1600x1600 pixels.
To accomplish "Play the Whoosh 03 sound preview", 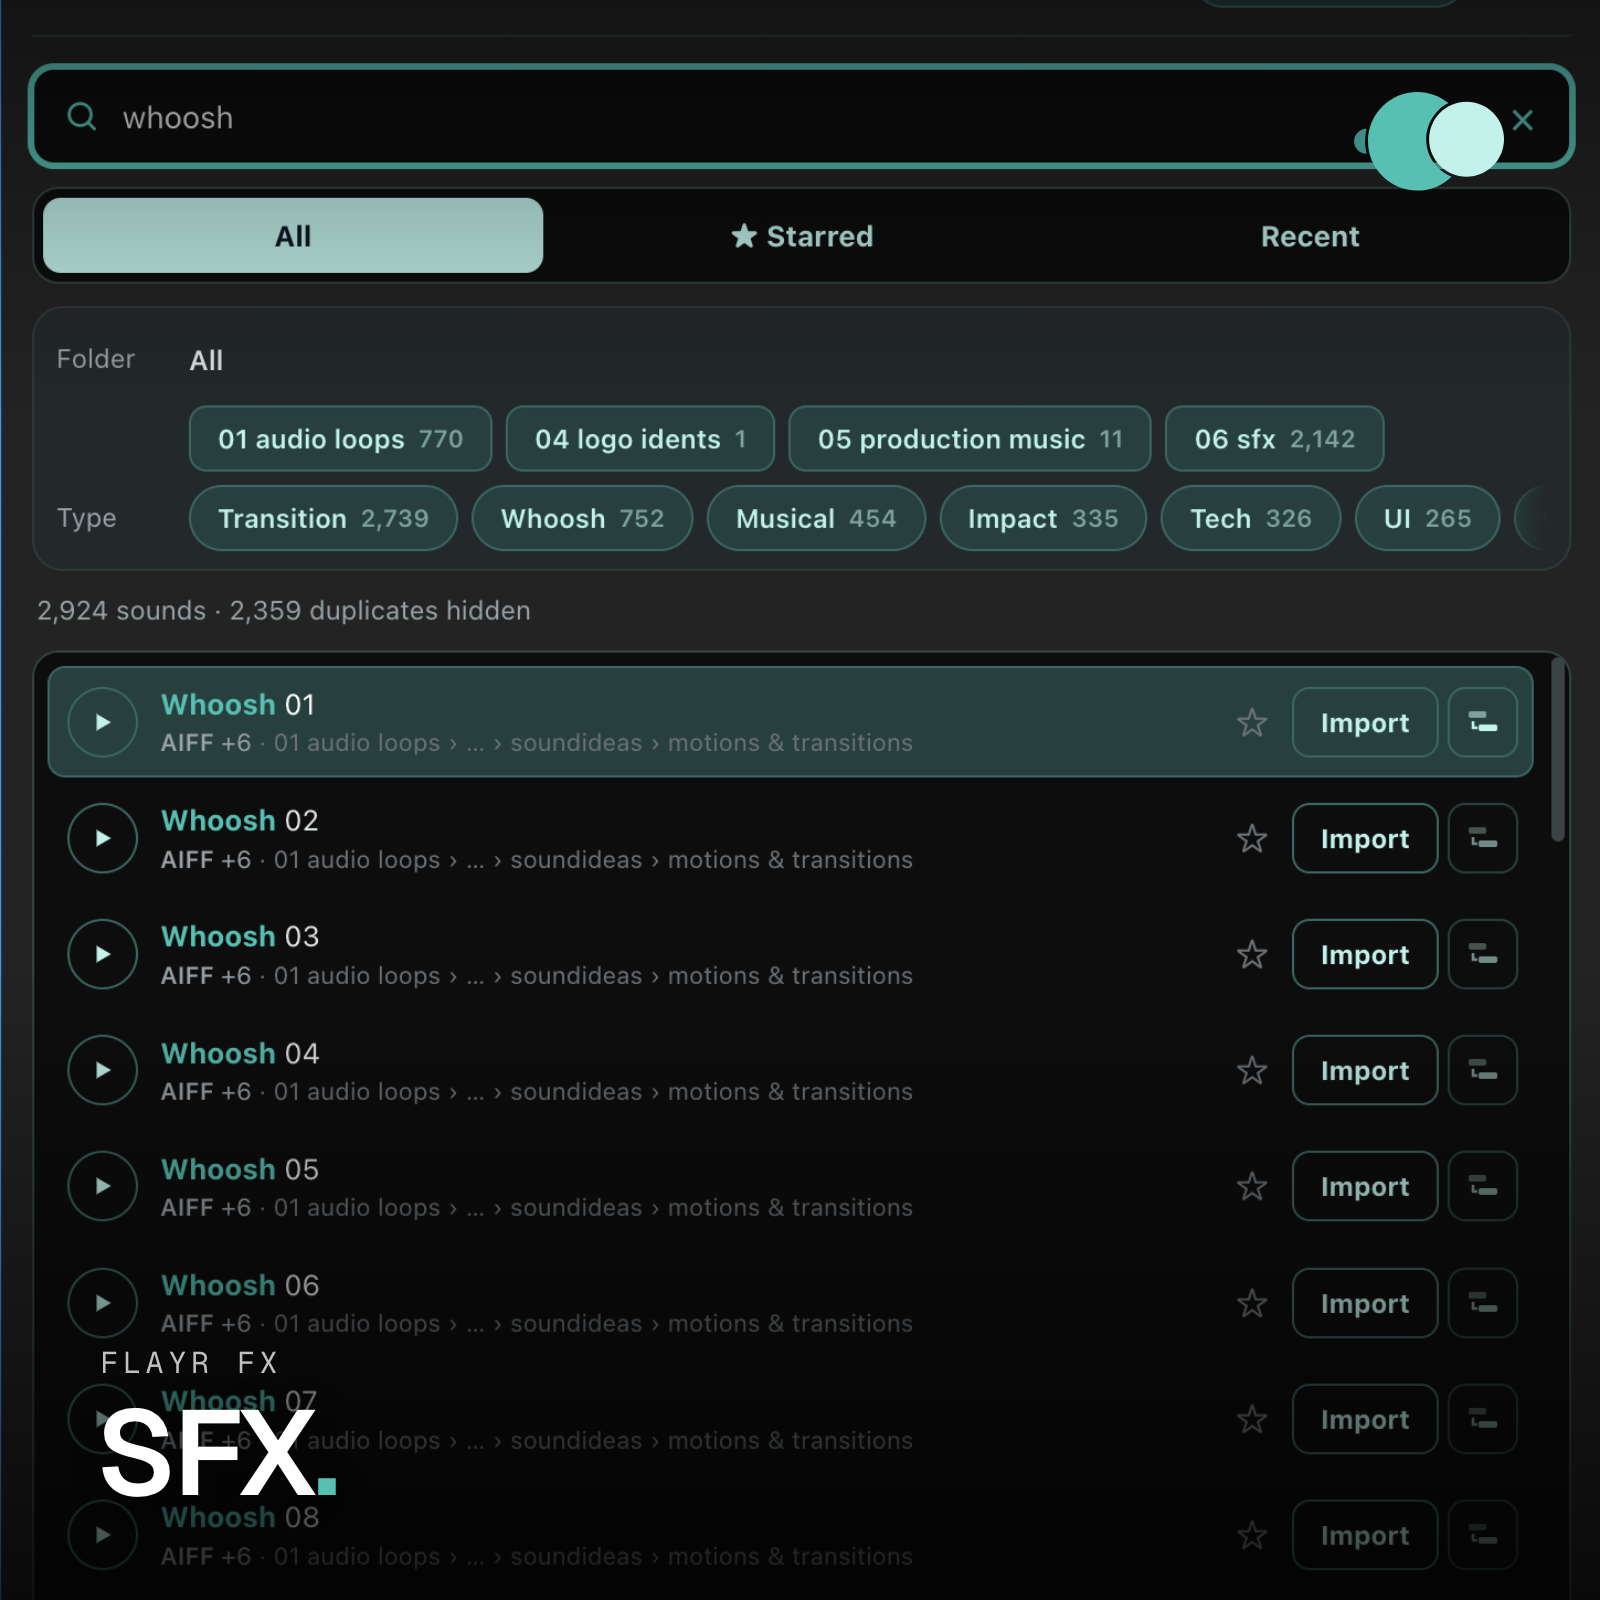I will pyautogui.click(x=102, y=954).
